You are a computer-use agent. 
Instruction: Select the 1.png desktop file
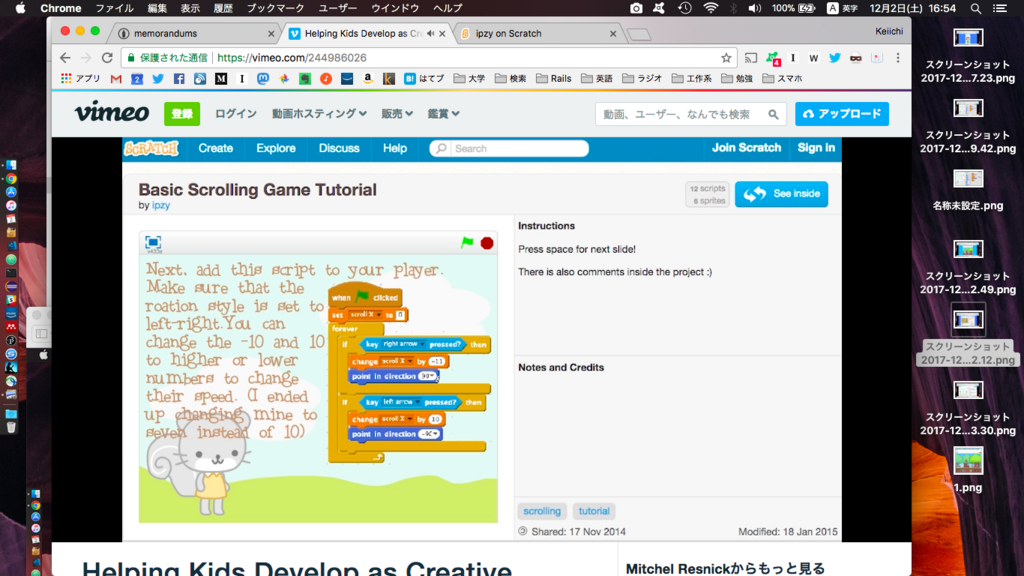(x=968, y=470)
